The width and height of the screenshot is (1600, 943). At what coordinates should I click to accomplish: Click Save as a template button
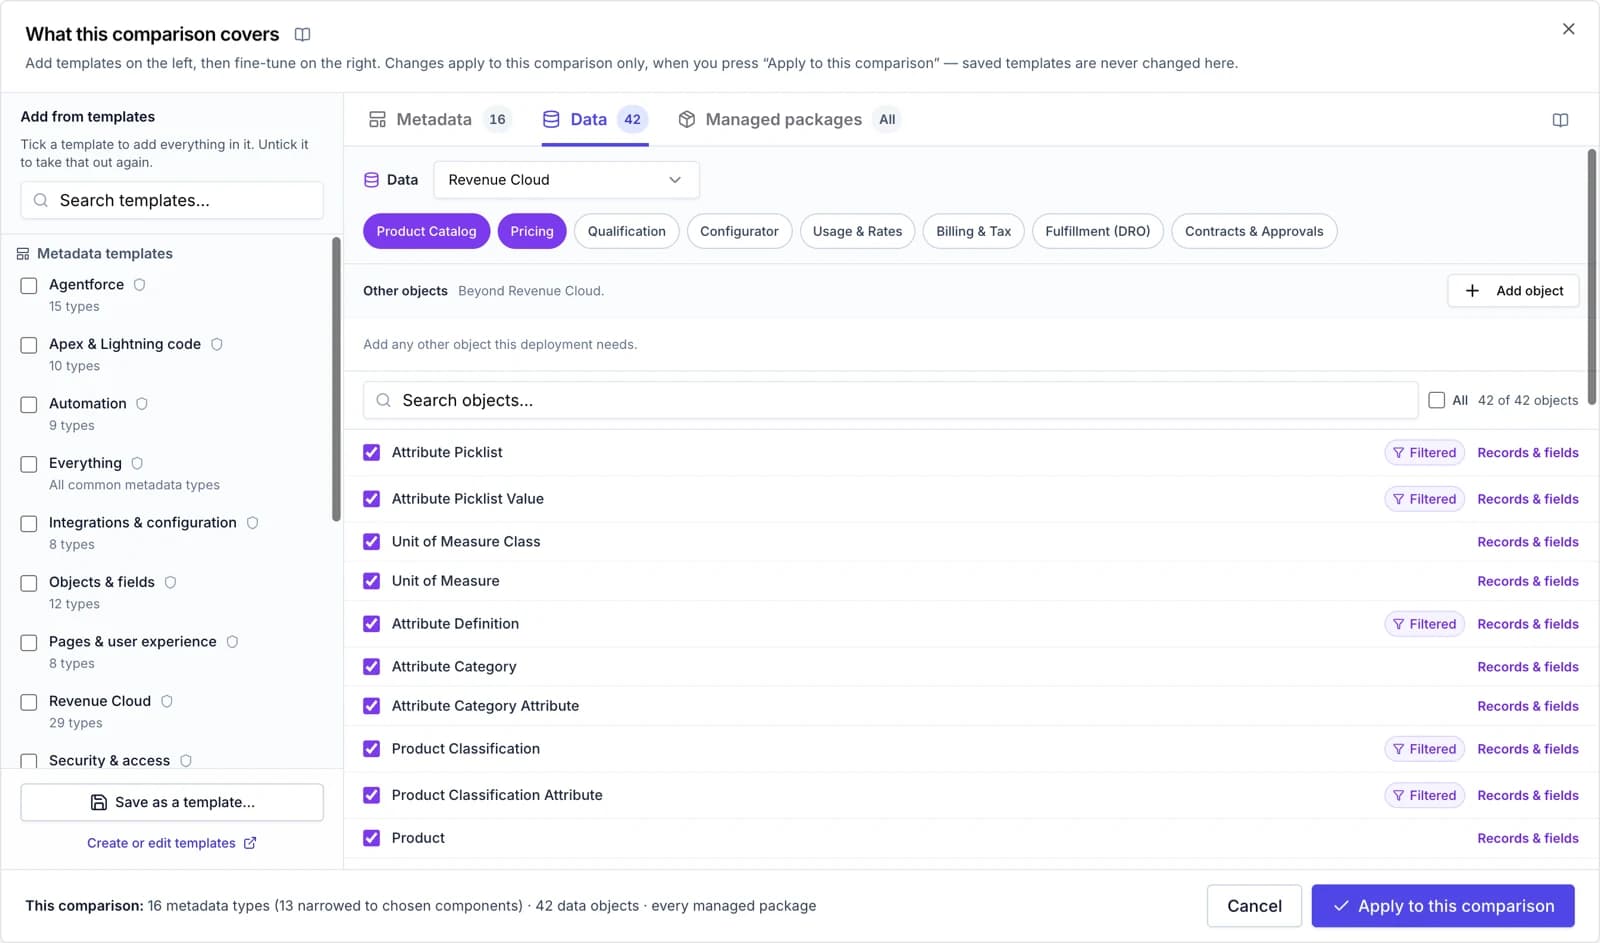click(172, 802)
